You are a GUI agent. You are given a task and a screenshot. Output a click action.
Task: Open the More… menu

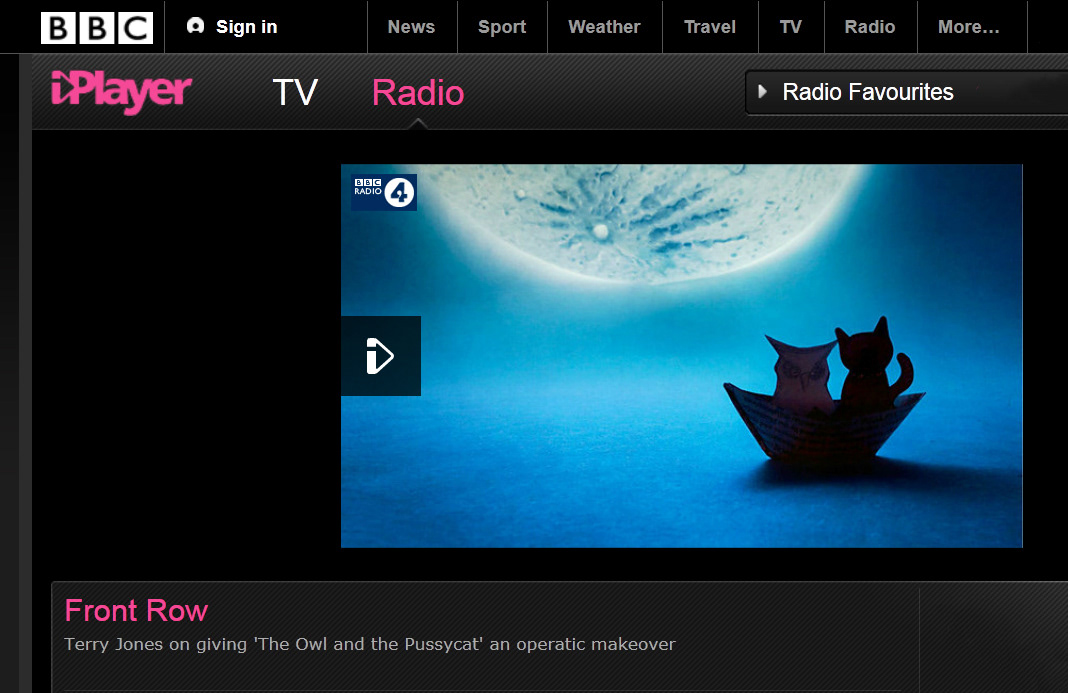969,27
